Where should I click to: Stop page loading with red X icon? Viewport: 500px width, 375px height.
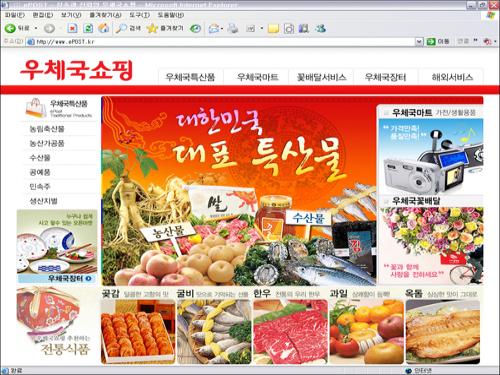[x=72, y=28]
